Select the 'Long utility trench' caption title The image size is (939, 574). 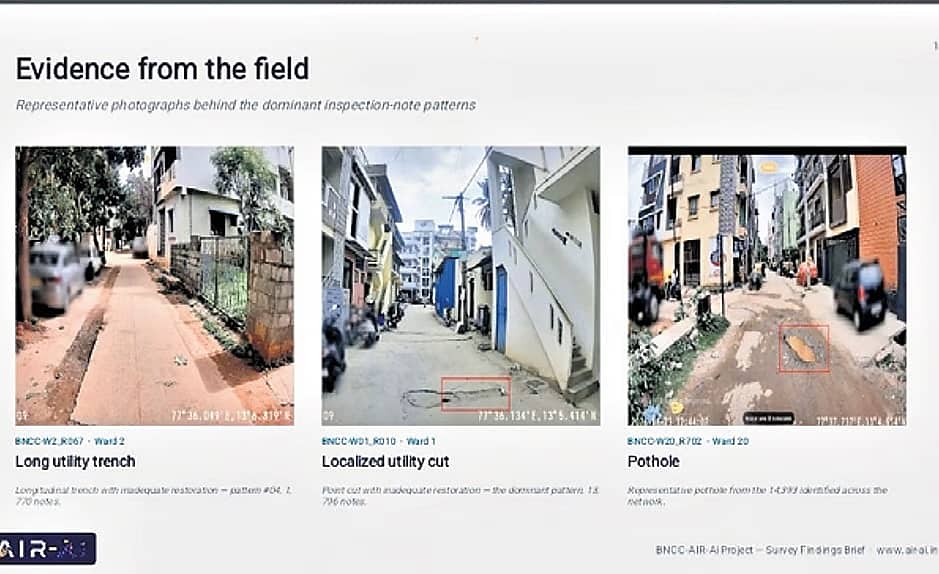pyautogui.click(x=75, y=461)
